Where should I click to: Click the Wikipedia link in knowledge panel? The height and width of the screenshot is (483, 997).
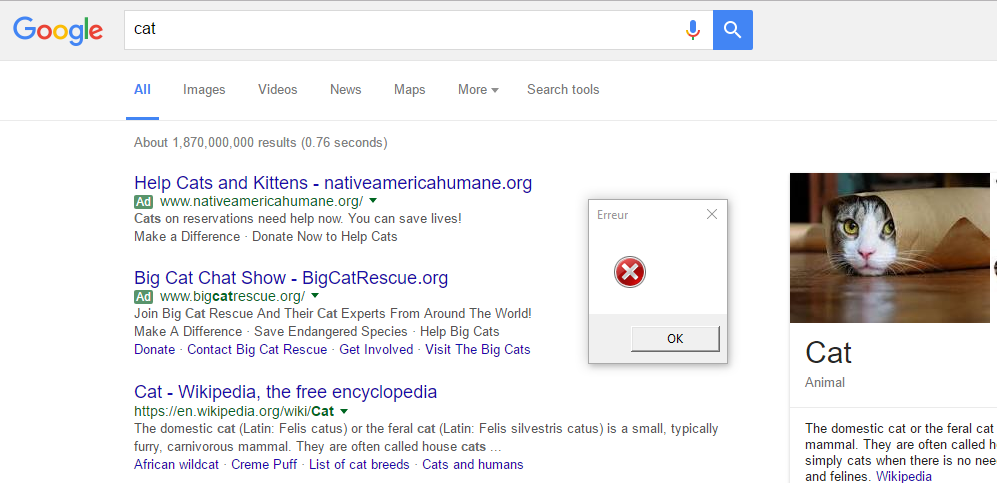pos(904,477)
